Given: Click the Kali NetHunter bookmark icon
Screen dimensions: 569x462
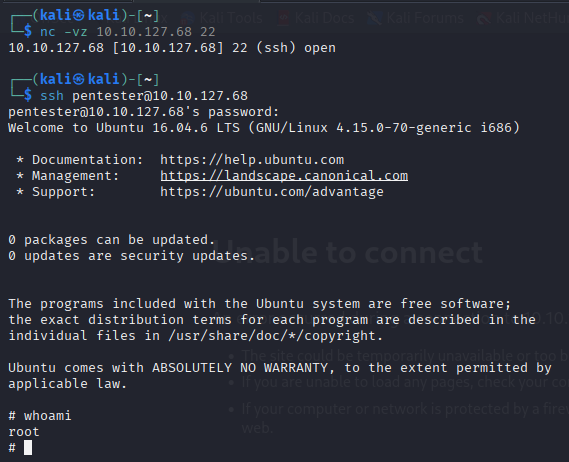Looking at the screenshot, I should (484, 18).
